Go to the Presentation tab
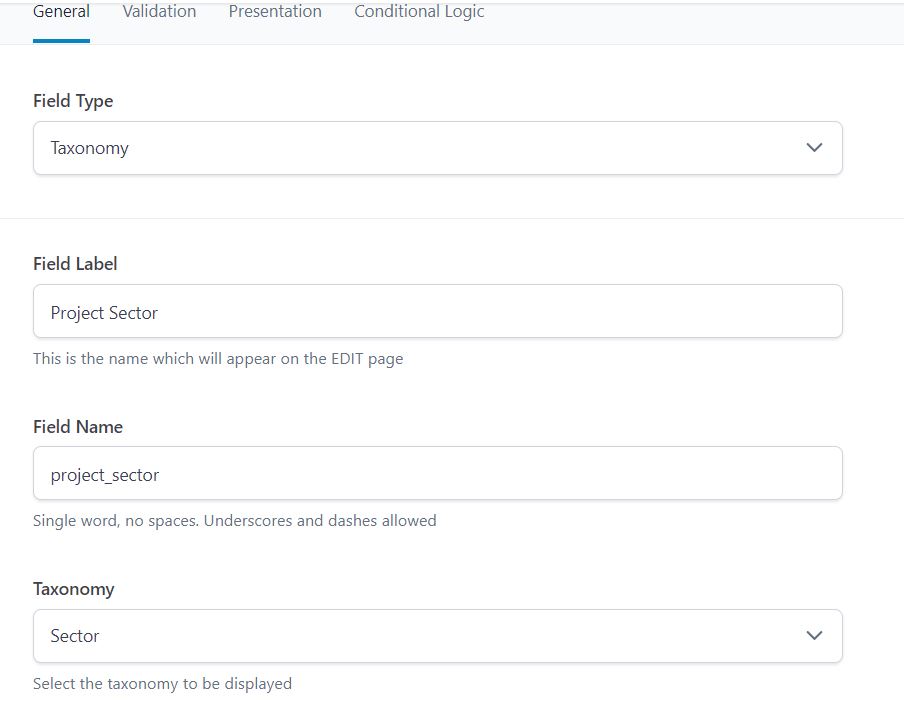Screen dimensions: 904x719 pyautogui.click(x=275, y=12)
